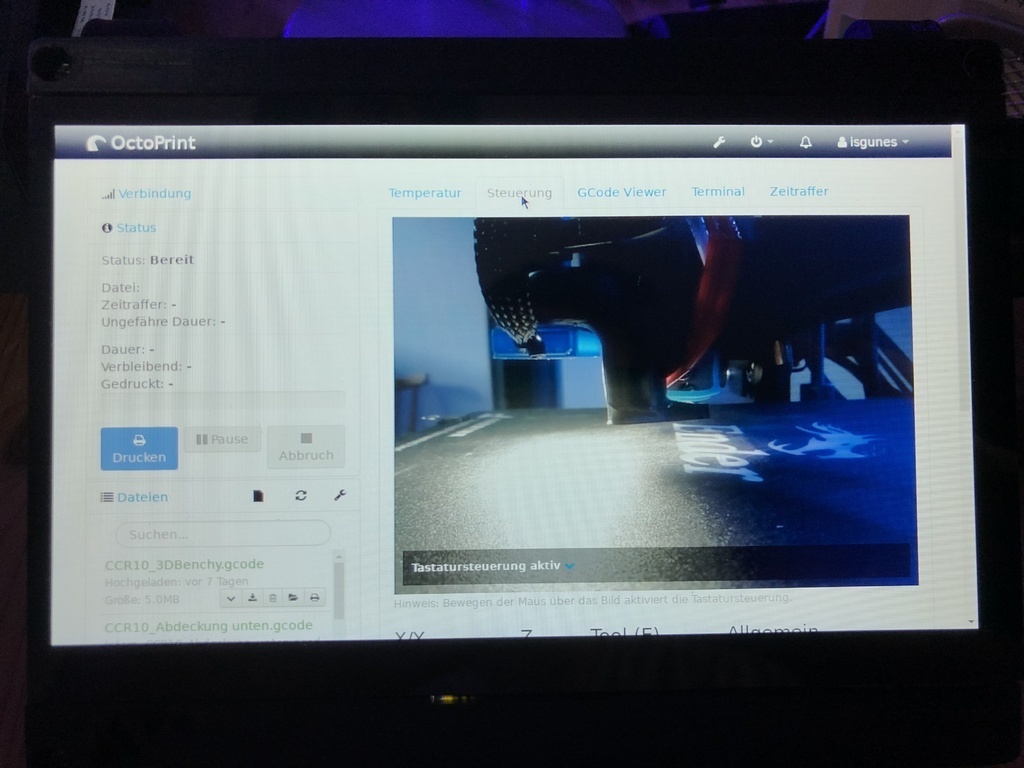Refresh the file list
This screenshot has height=768, width=1024.
[300, 496]
